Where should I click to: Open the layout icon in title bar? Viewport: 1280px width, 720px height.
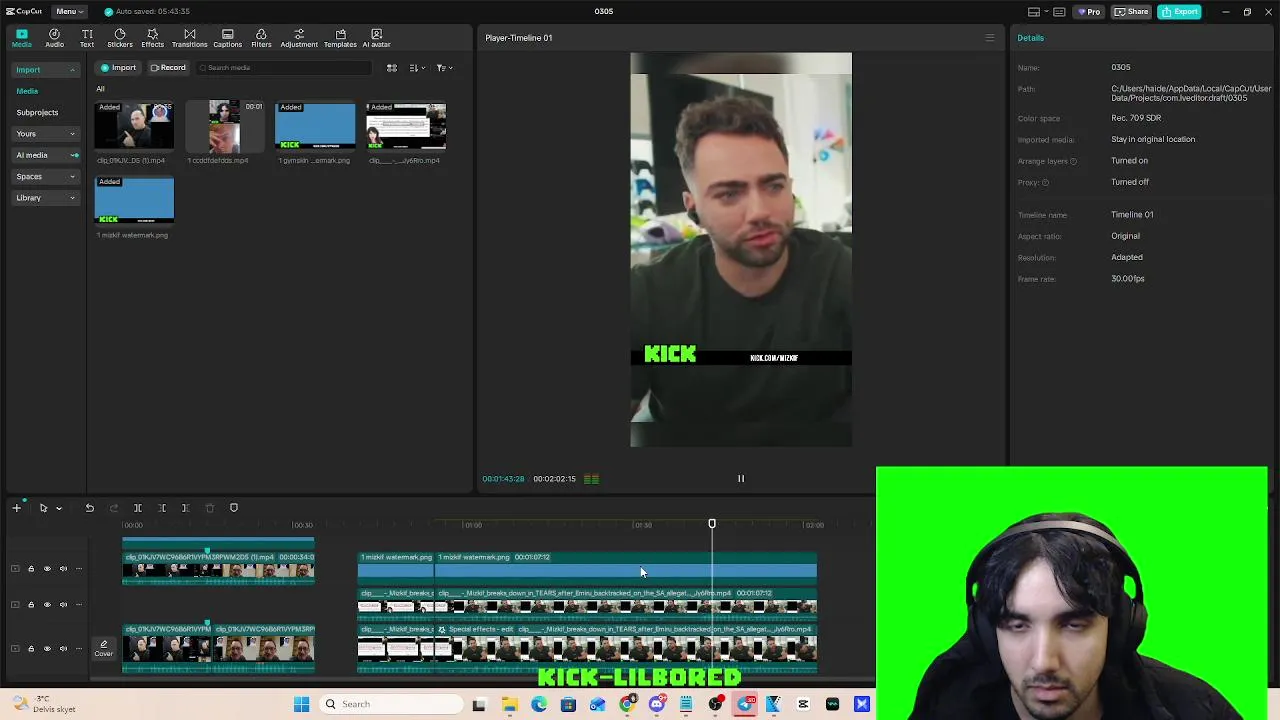click(1034, 12)
